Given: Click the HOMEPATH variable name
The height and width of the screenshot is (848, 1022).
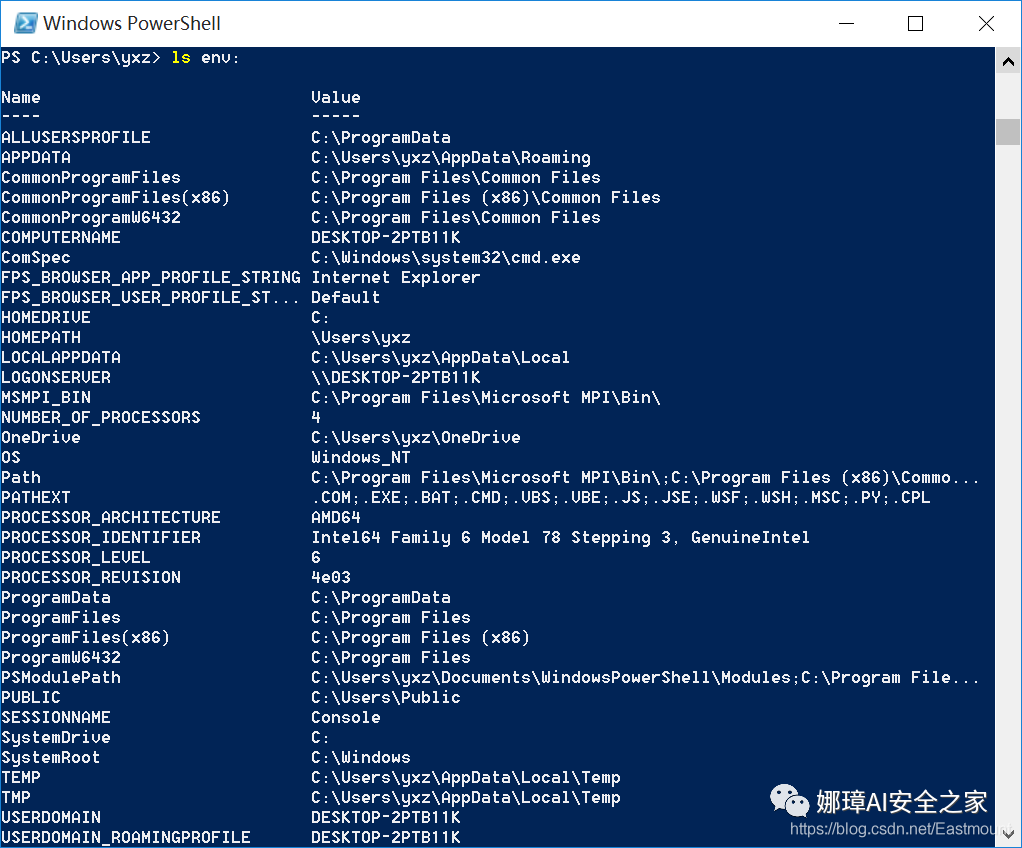Looking at the screenshot, I should pyautogui.click(x=41, y=338).
